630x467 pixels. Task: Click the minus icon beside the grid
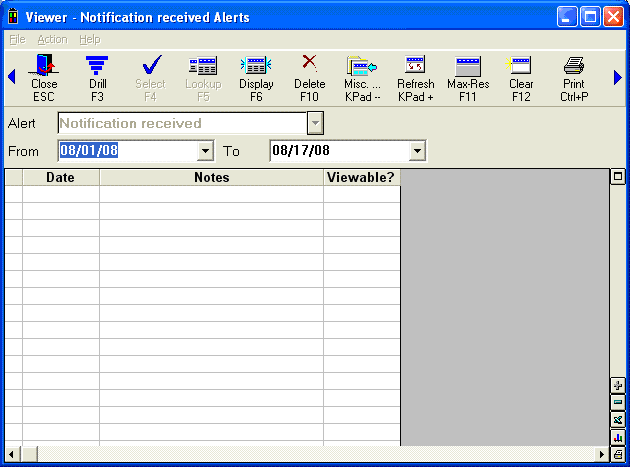click(x=617, y=403)
